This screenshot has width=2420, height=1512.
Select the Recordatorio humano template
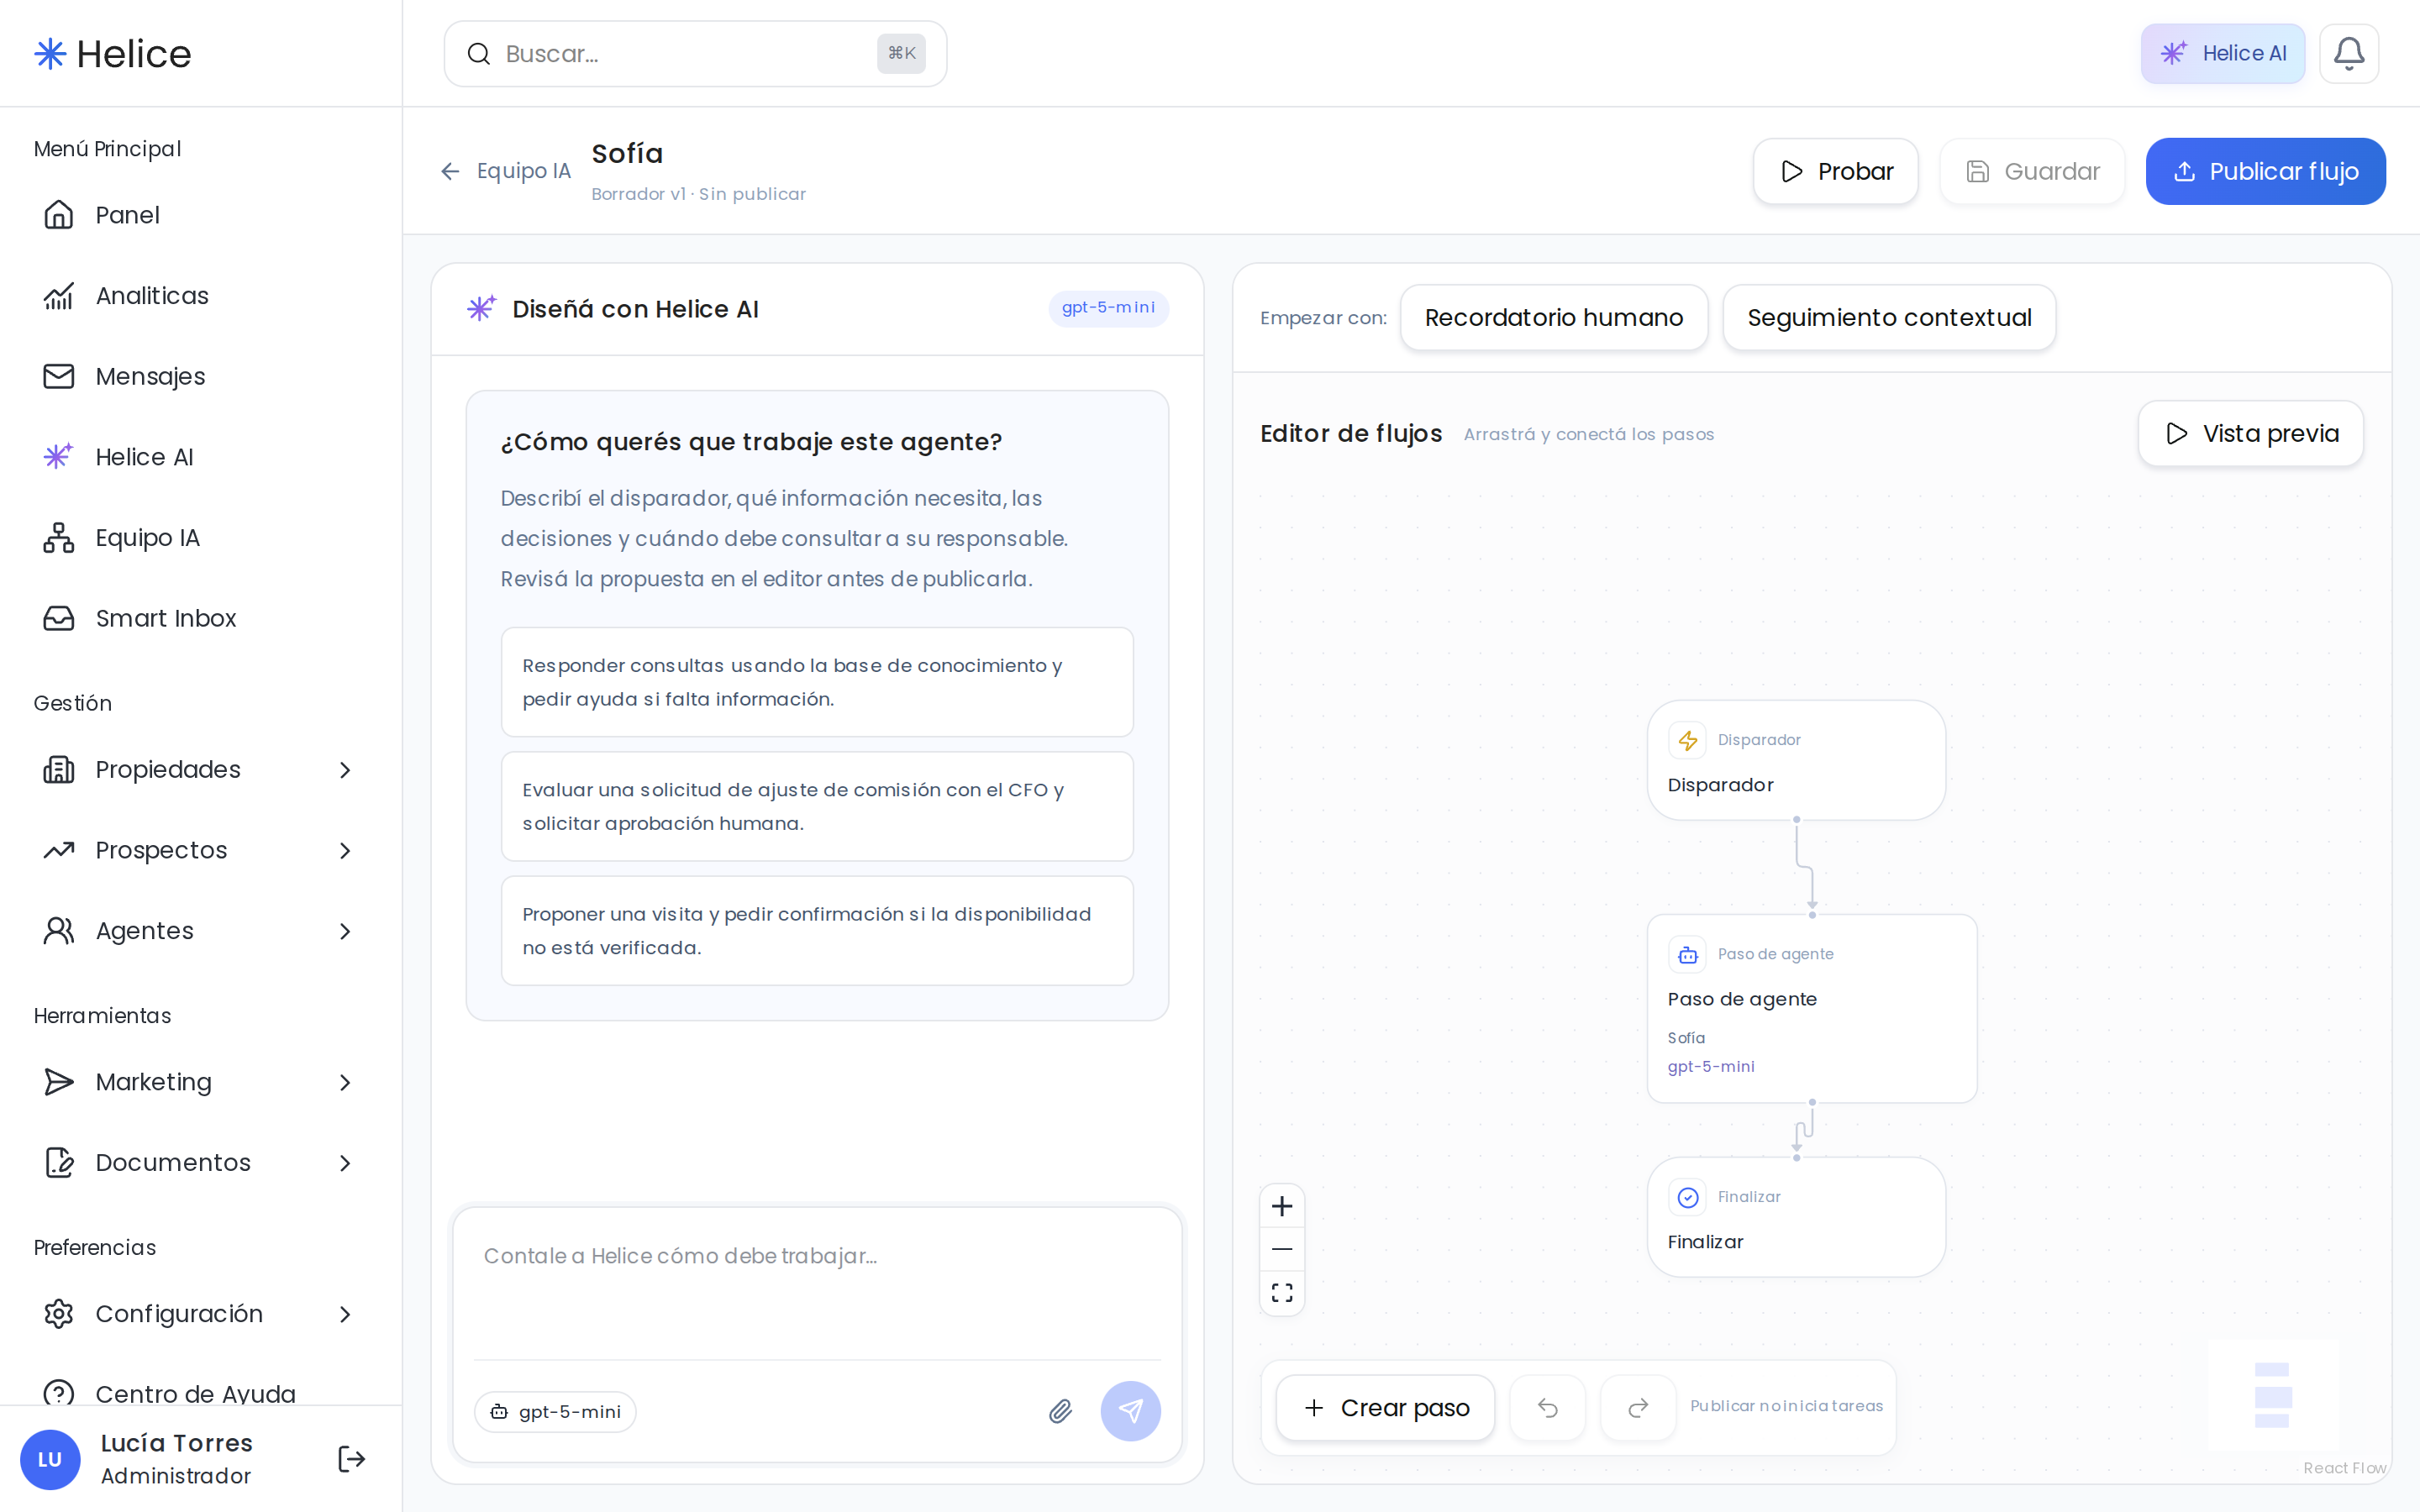click(x=1554, y=318)
